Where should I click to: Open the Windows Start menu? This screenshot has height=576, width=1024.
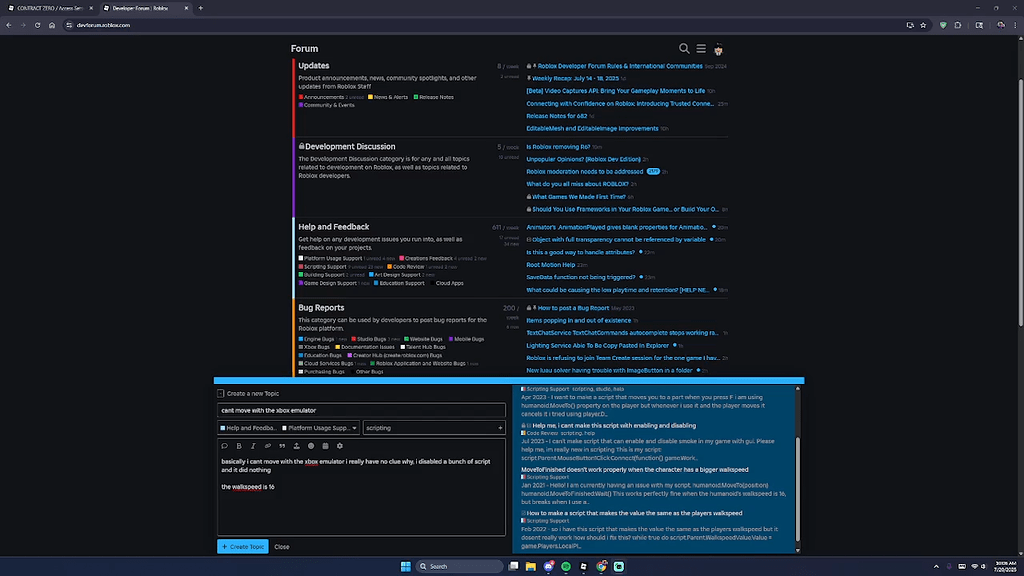click(406, 566)
